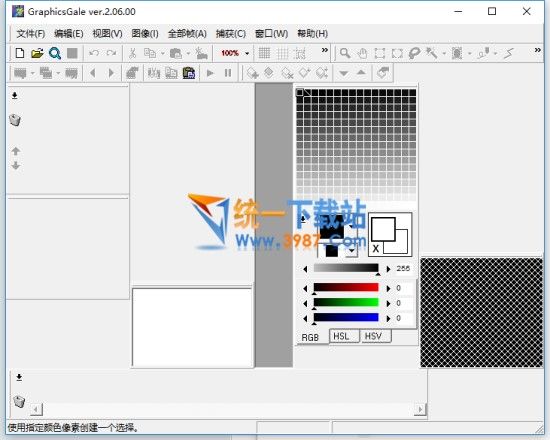Click X swap colors button
The width and height of the screenshot is (550, 440).
[376, 249]
